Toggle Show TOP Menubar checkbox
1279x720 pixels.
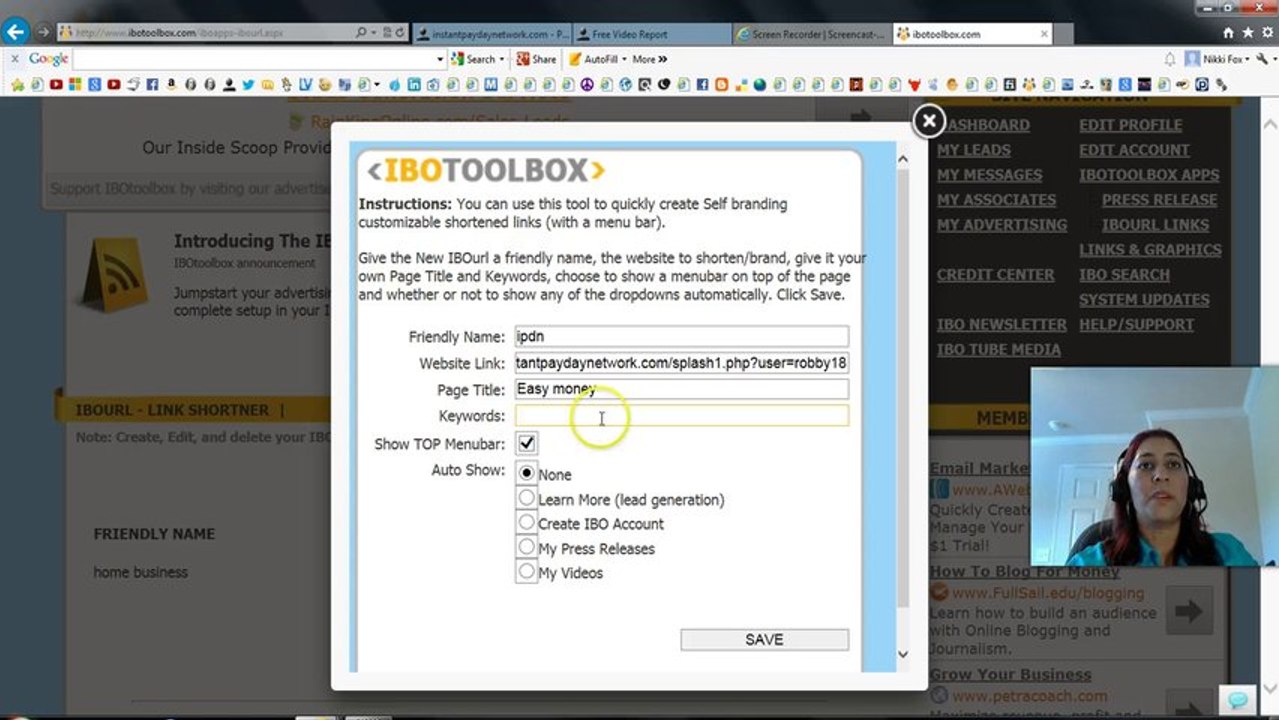(x=526, y=443)
